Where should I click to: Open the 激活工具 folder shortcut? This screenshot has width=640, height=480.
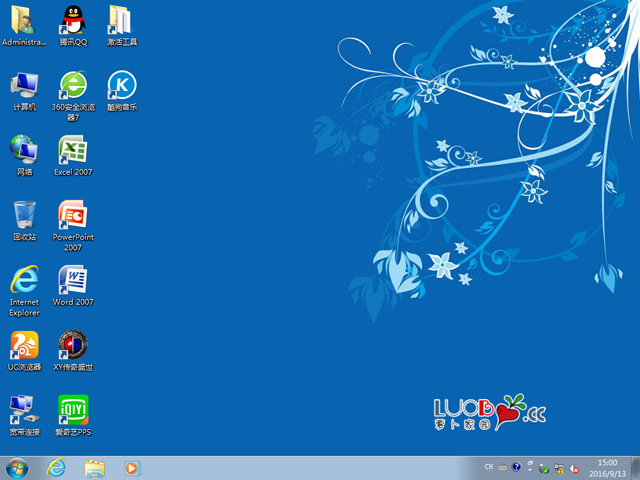coord(122,25)
